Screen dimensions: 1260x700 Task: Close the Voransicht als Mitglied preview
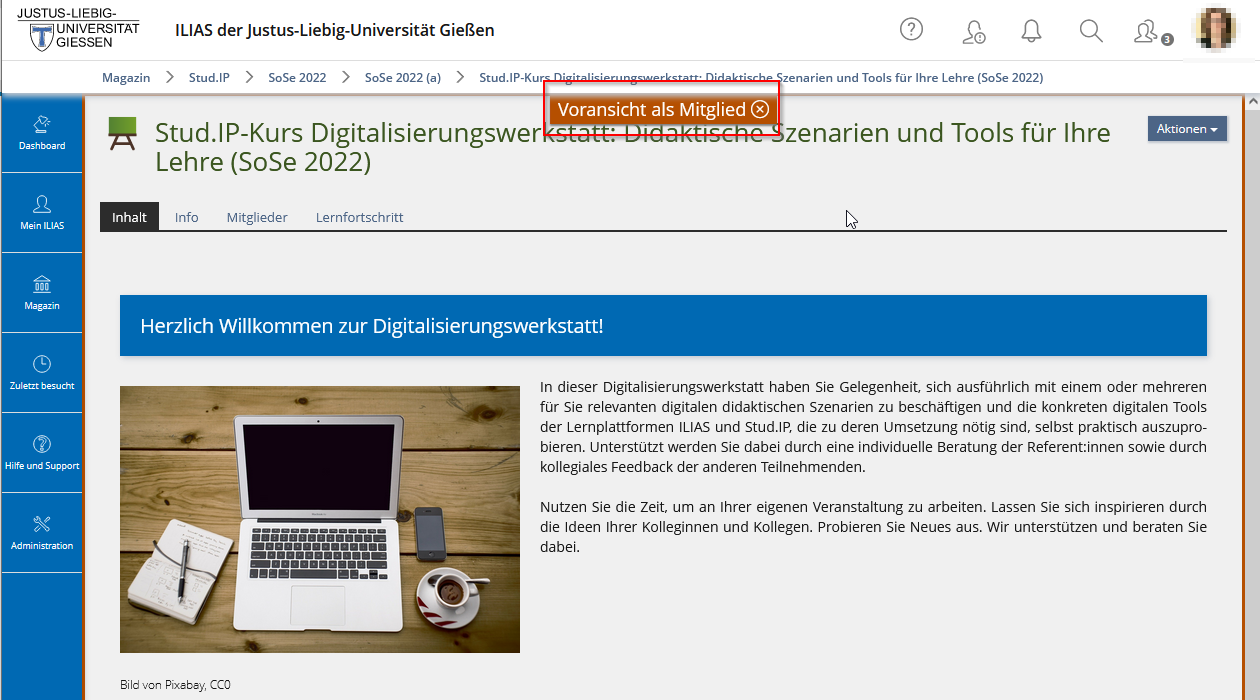click(760, 110)
